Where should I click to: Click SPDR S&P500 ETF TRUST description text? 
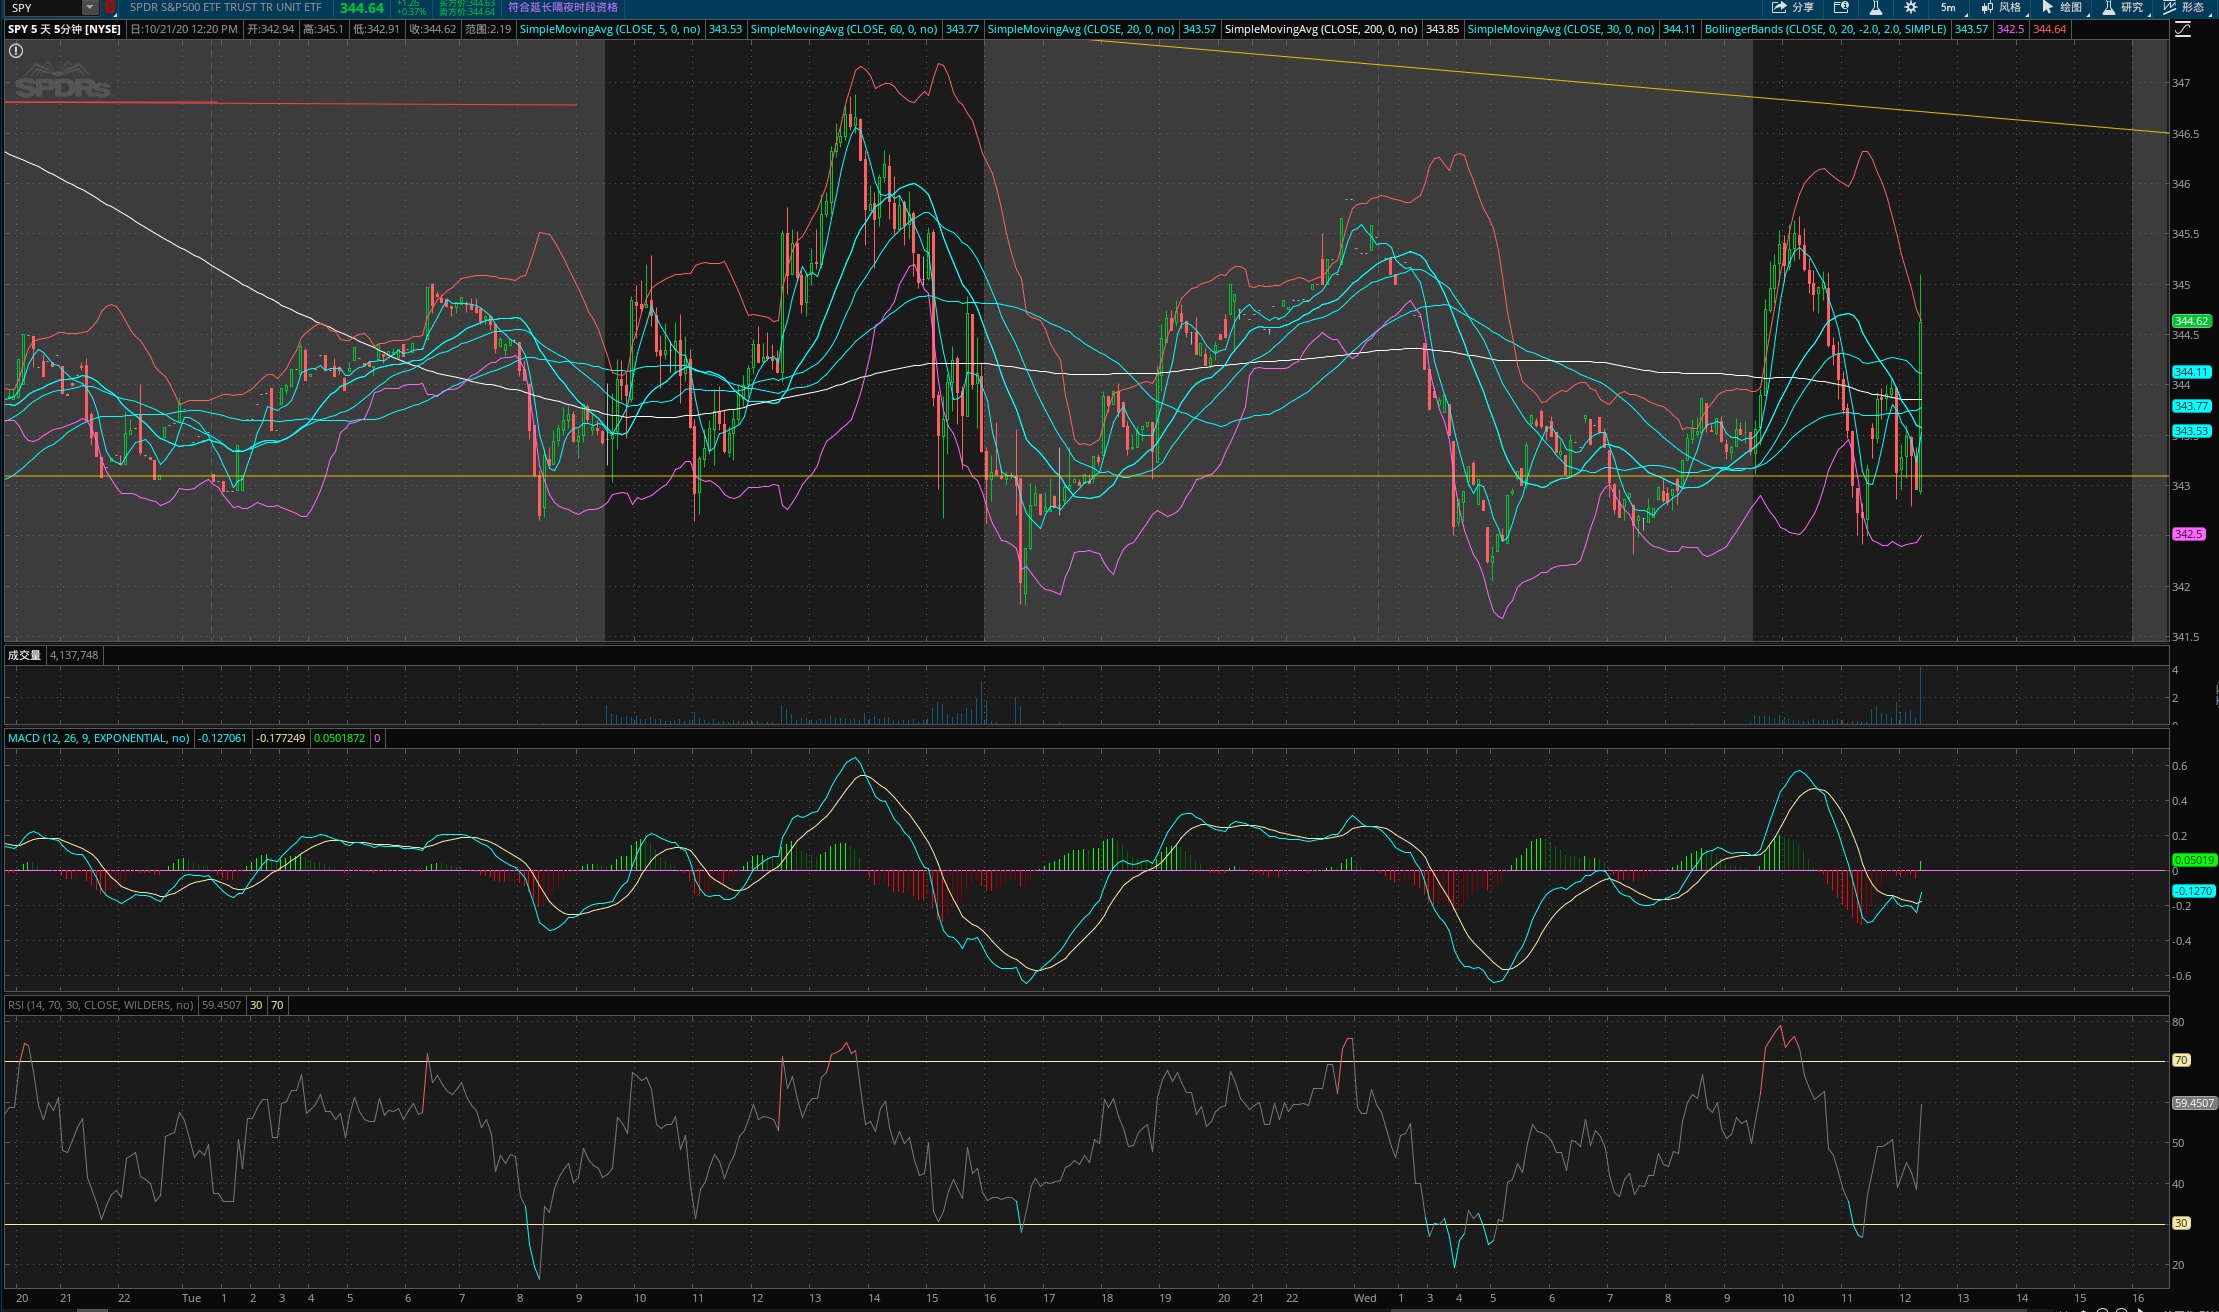(226, 7)
